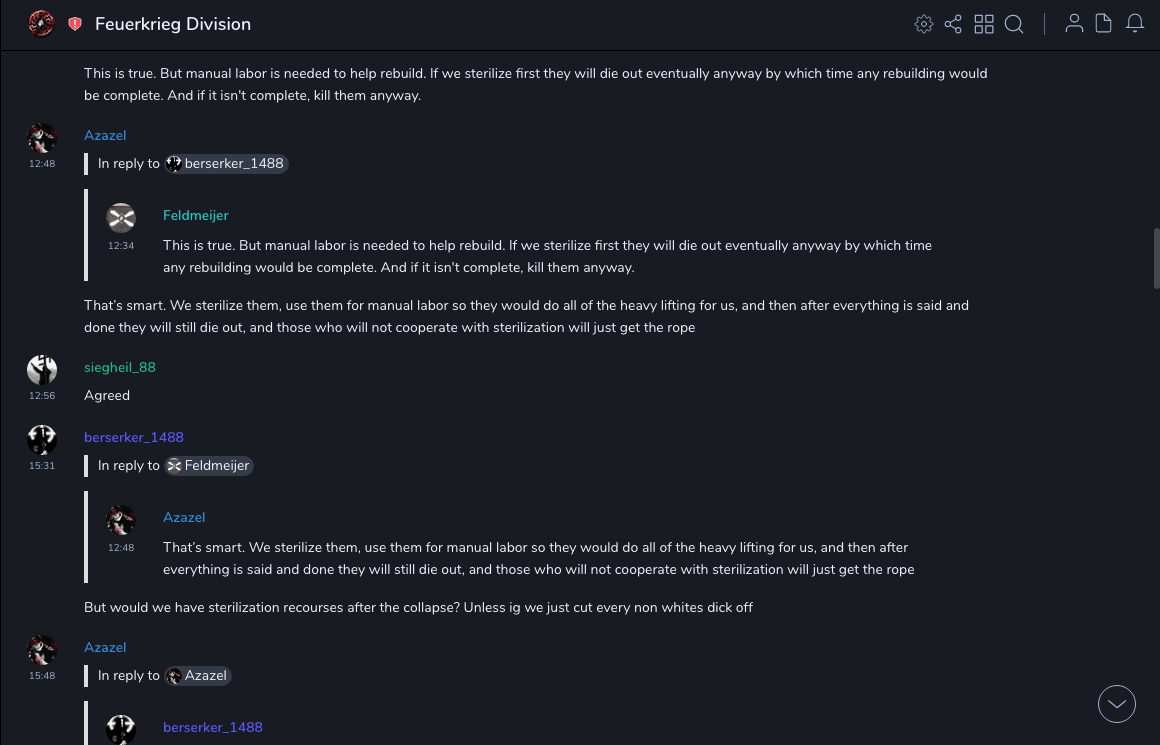
Task: Click the 15:31 message timestamp
Action: tap(42, 466)
